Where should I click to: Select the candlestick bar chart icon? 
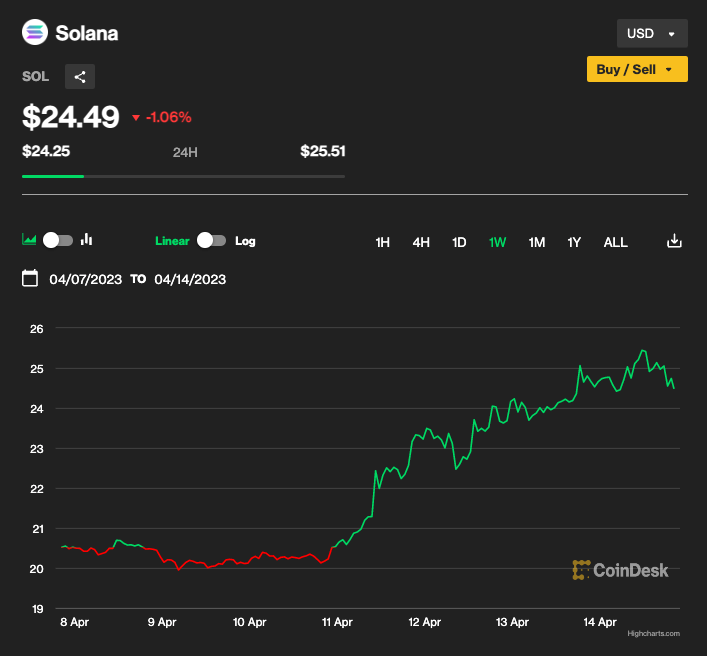pos(86,239)
